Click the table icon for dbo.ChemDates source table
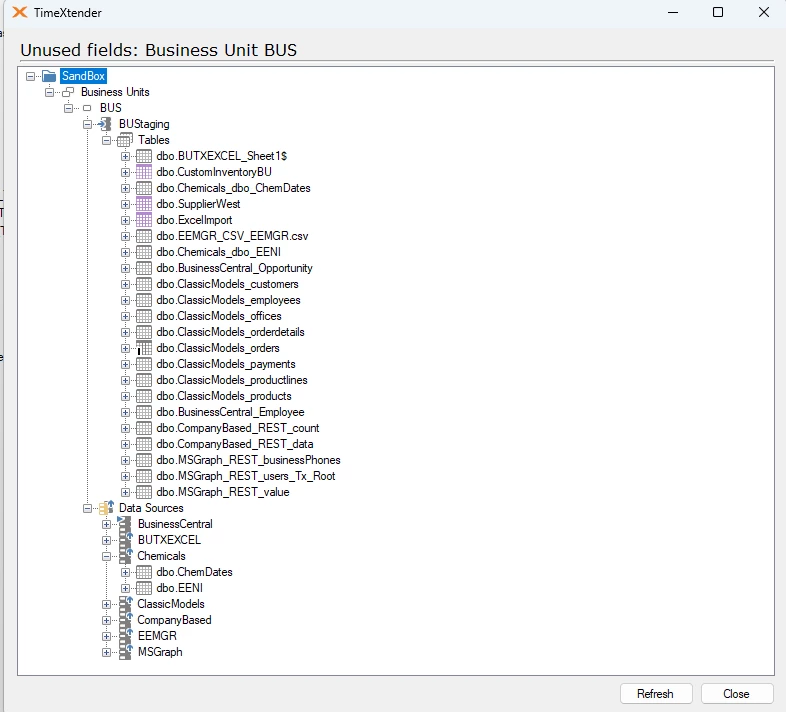Screen dimensions: 786x712 (144, 572)
